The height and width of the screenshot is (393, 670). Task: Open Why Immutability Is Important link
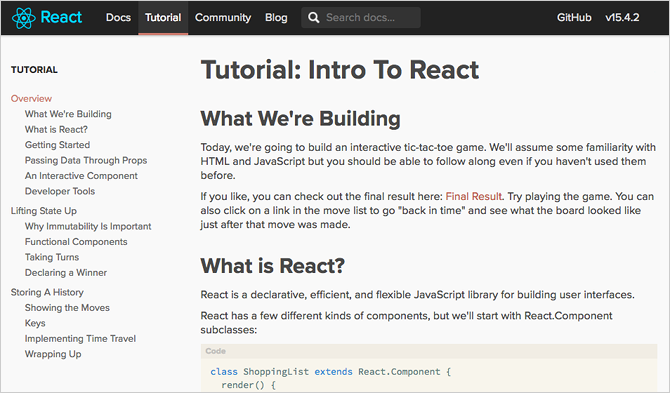(88, 226)
